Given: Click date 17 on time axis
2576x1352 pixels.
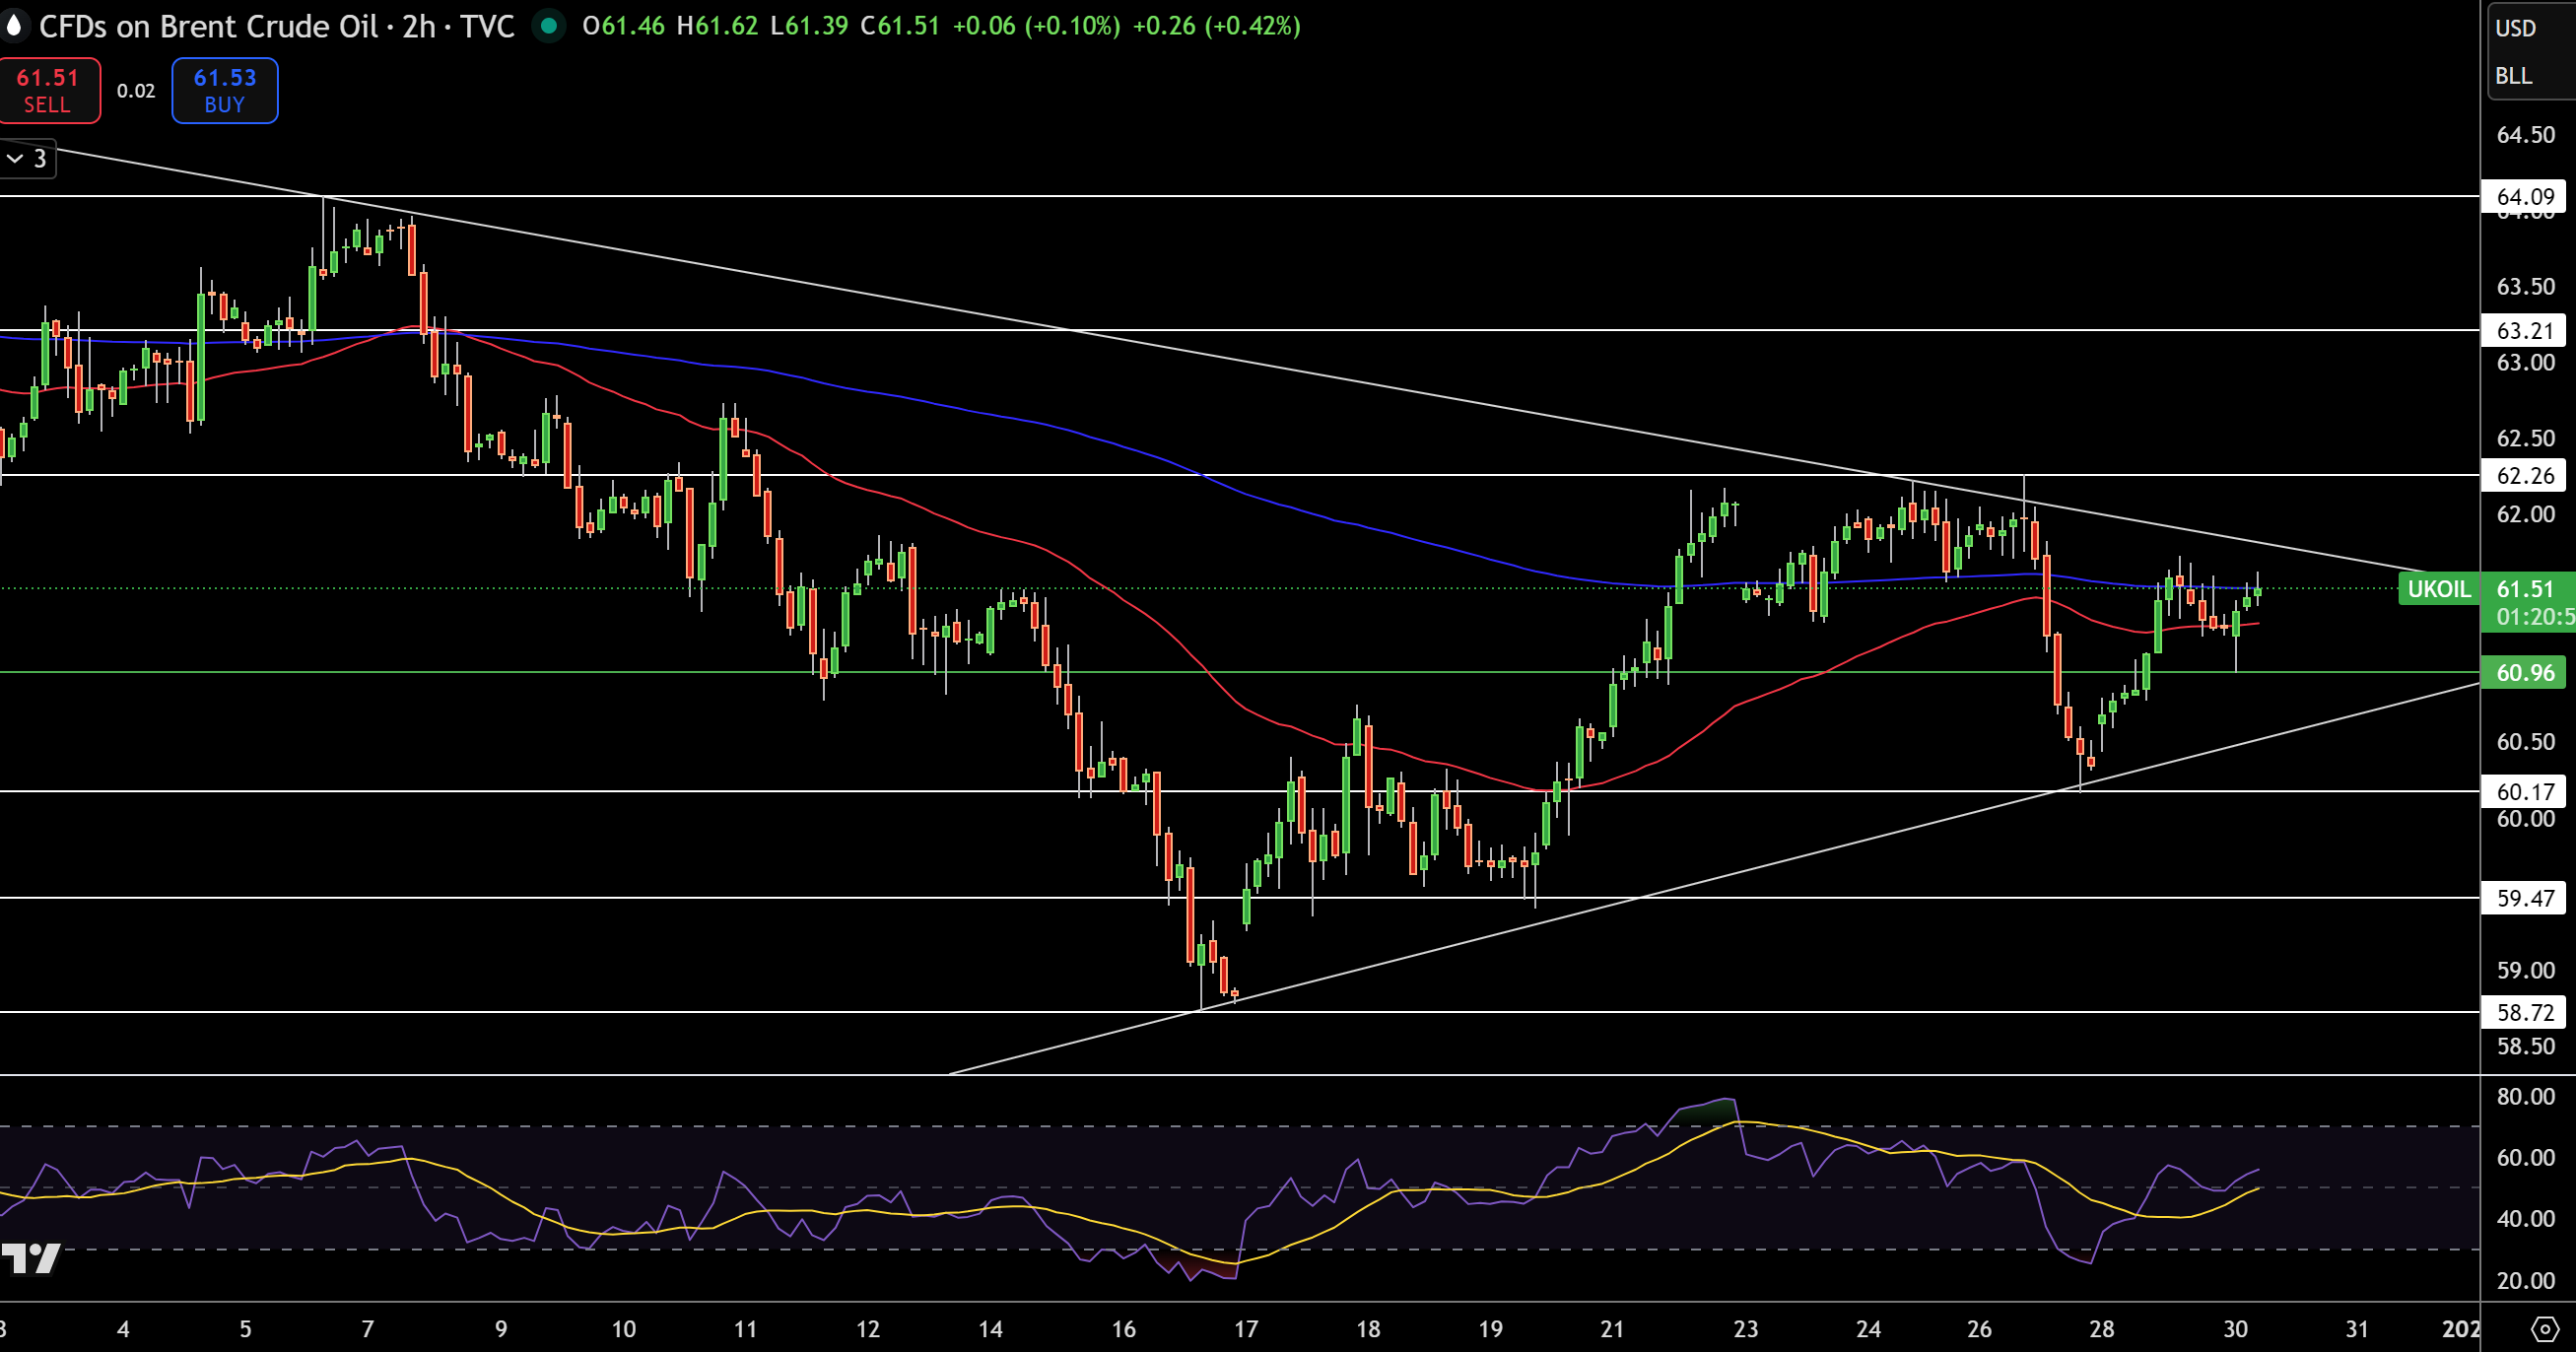Looking at the screenshot, I should (x=1245, y=1329).
